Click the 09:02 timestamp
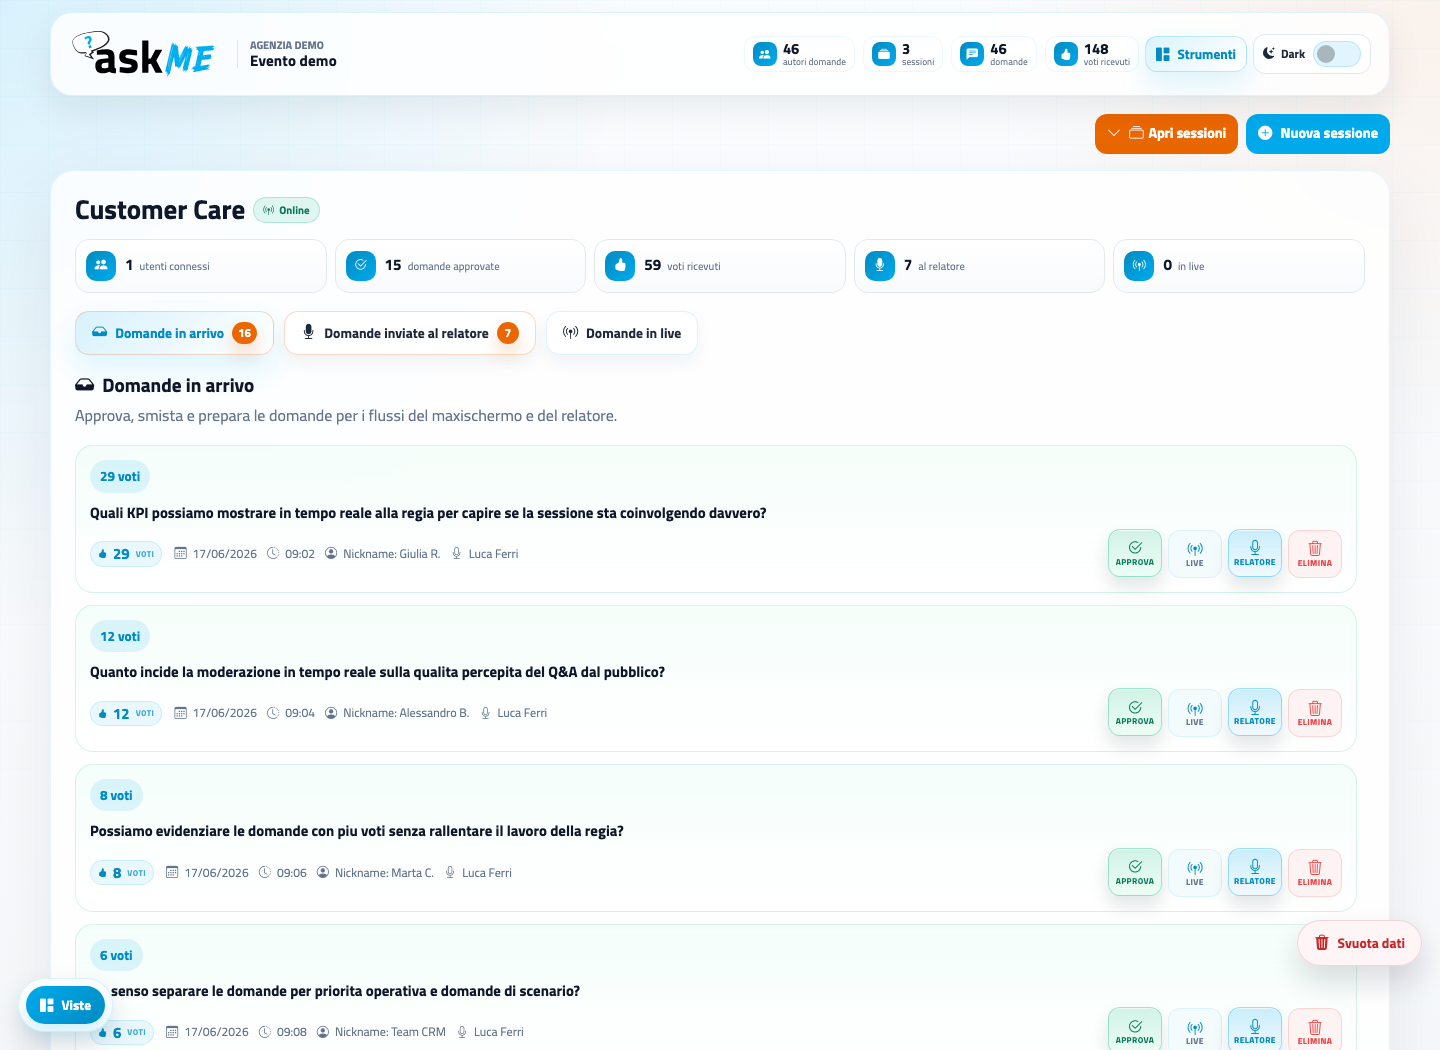Screen dimensions: 1440x1050 point(300,554)
